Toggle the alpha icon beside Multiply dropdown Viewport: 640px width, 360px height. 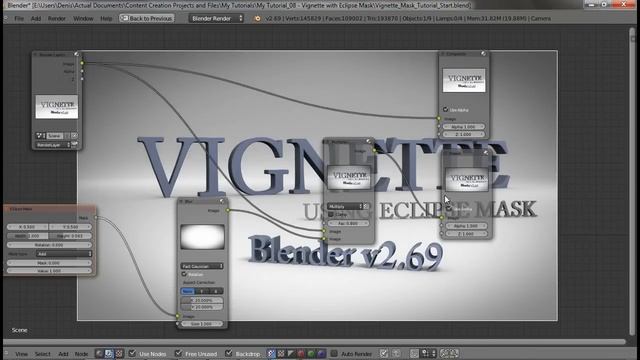pos(367,207)
